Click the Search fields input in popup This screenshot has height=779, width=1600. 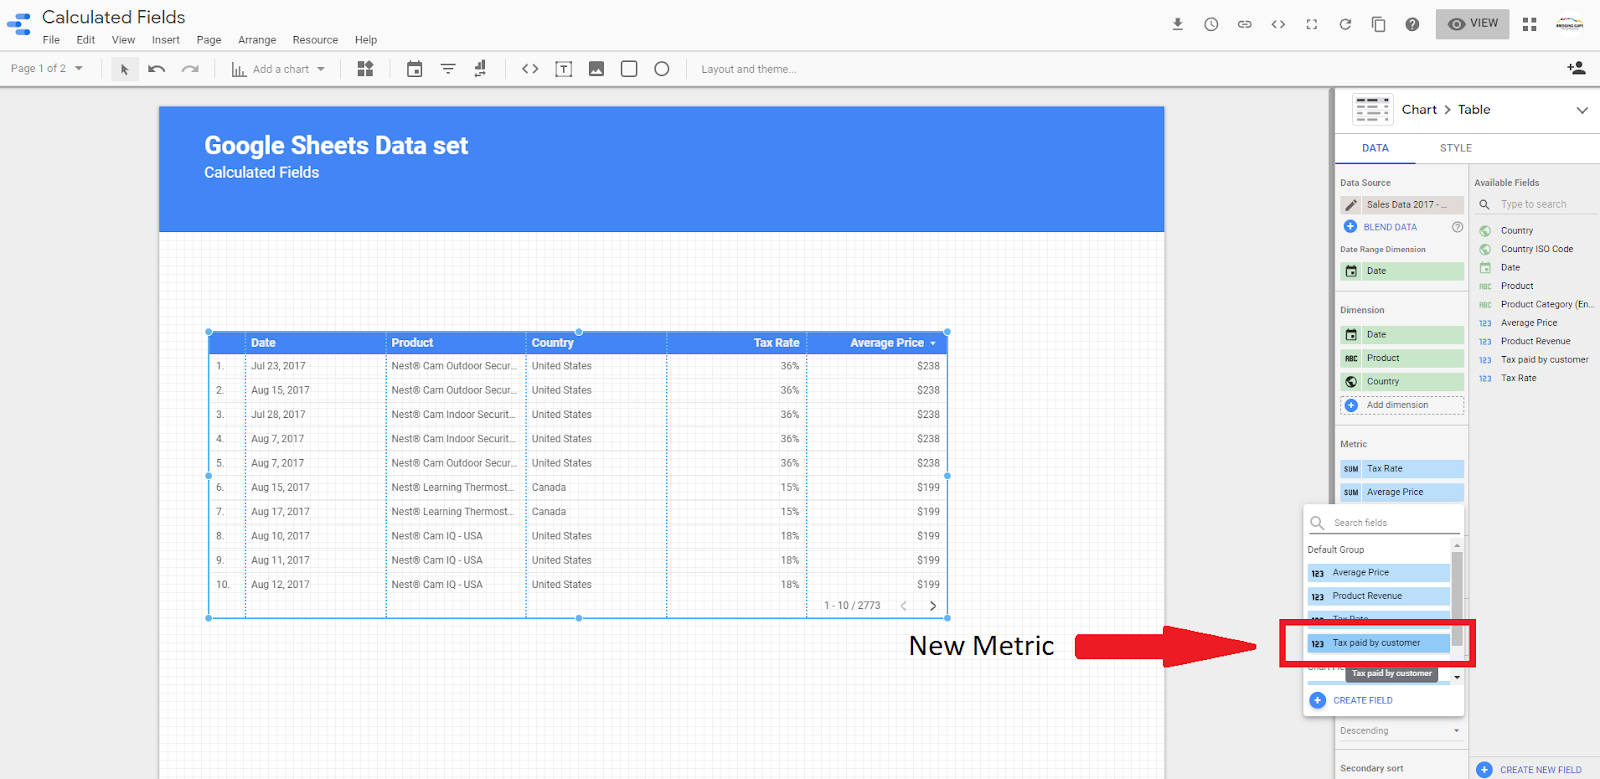(x=1385, y=523)
